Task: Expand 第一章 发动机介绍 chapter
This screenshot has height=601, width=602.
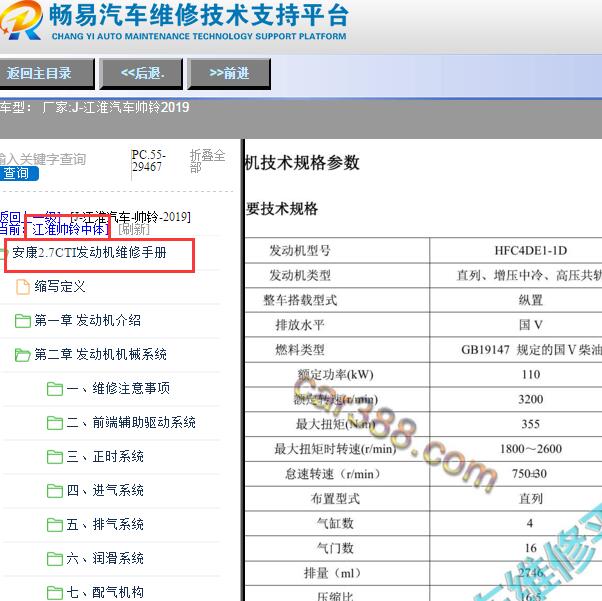Action: pos(88,320)
